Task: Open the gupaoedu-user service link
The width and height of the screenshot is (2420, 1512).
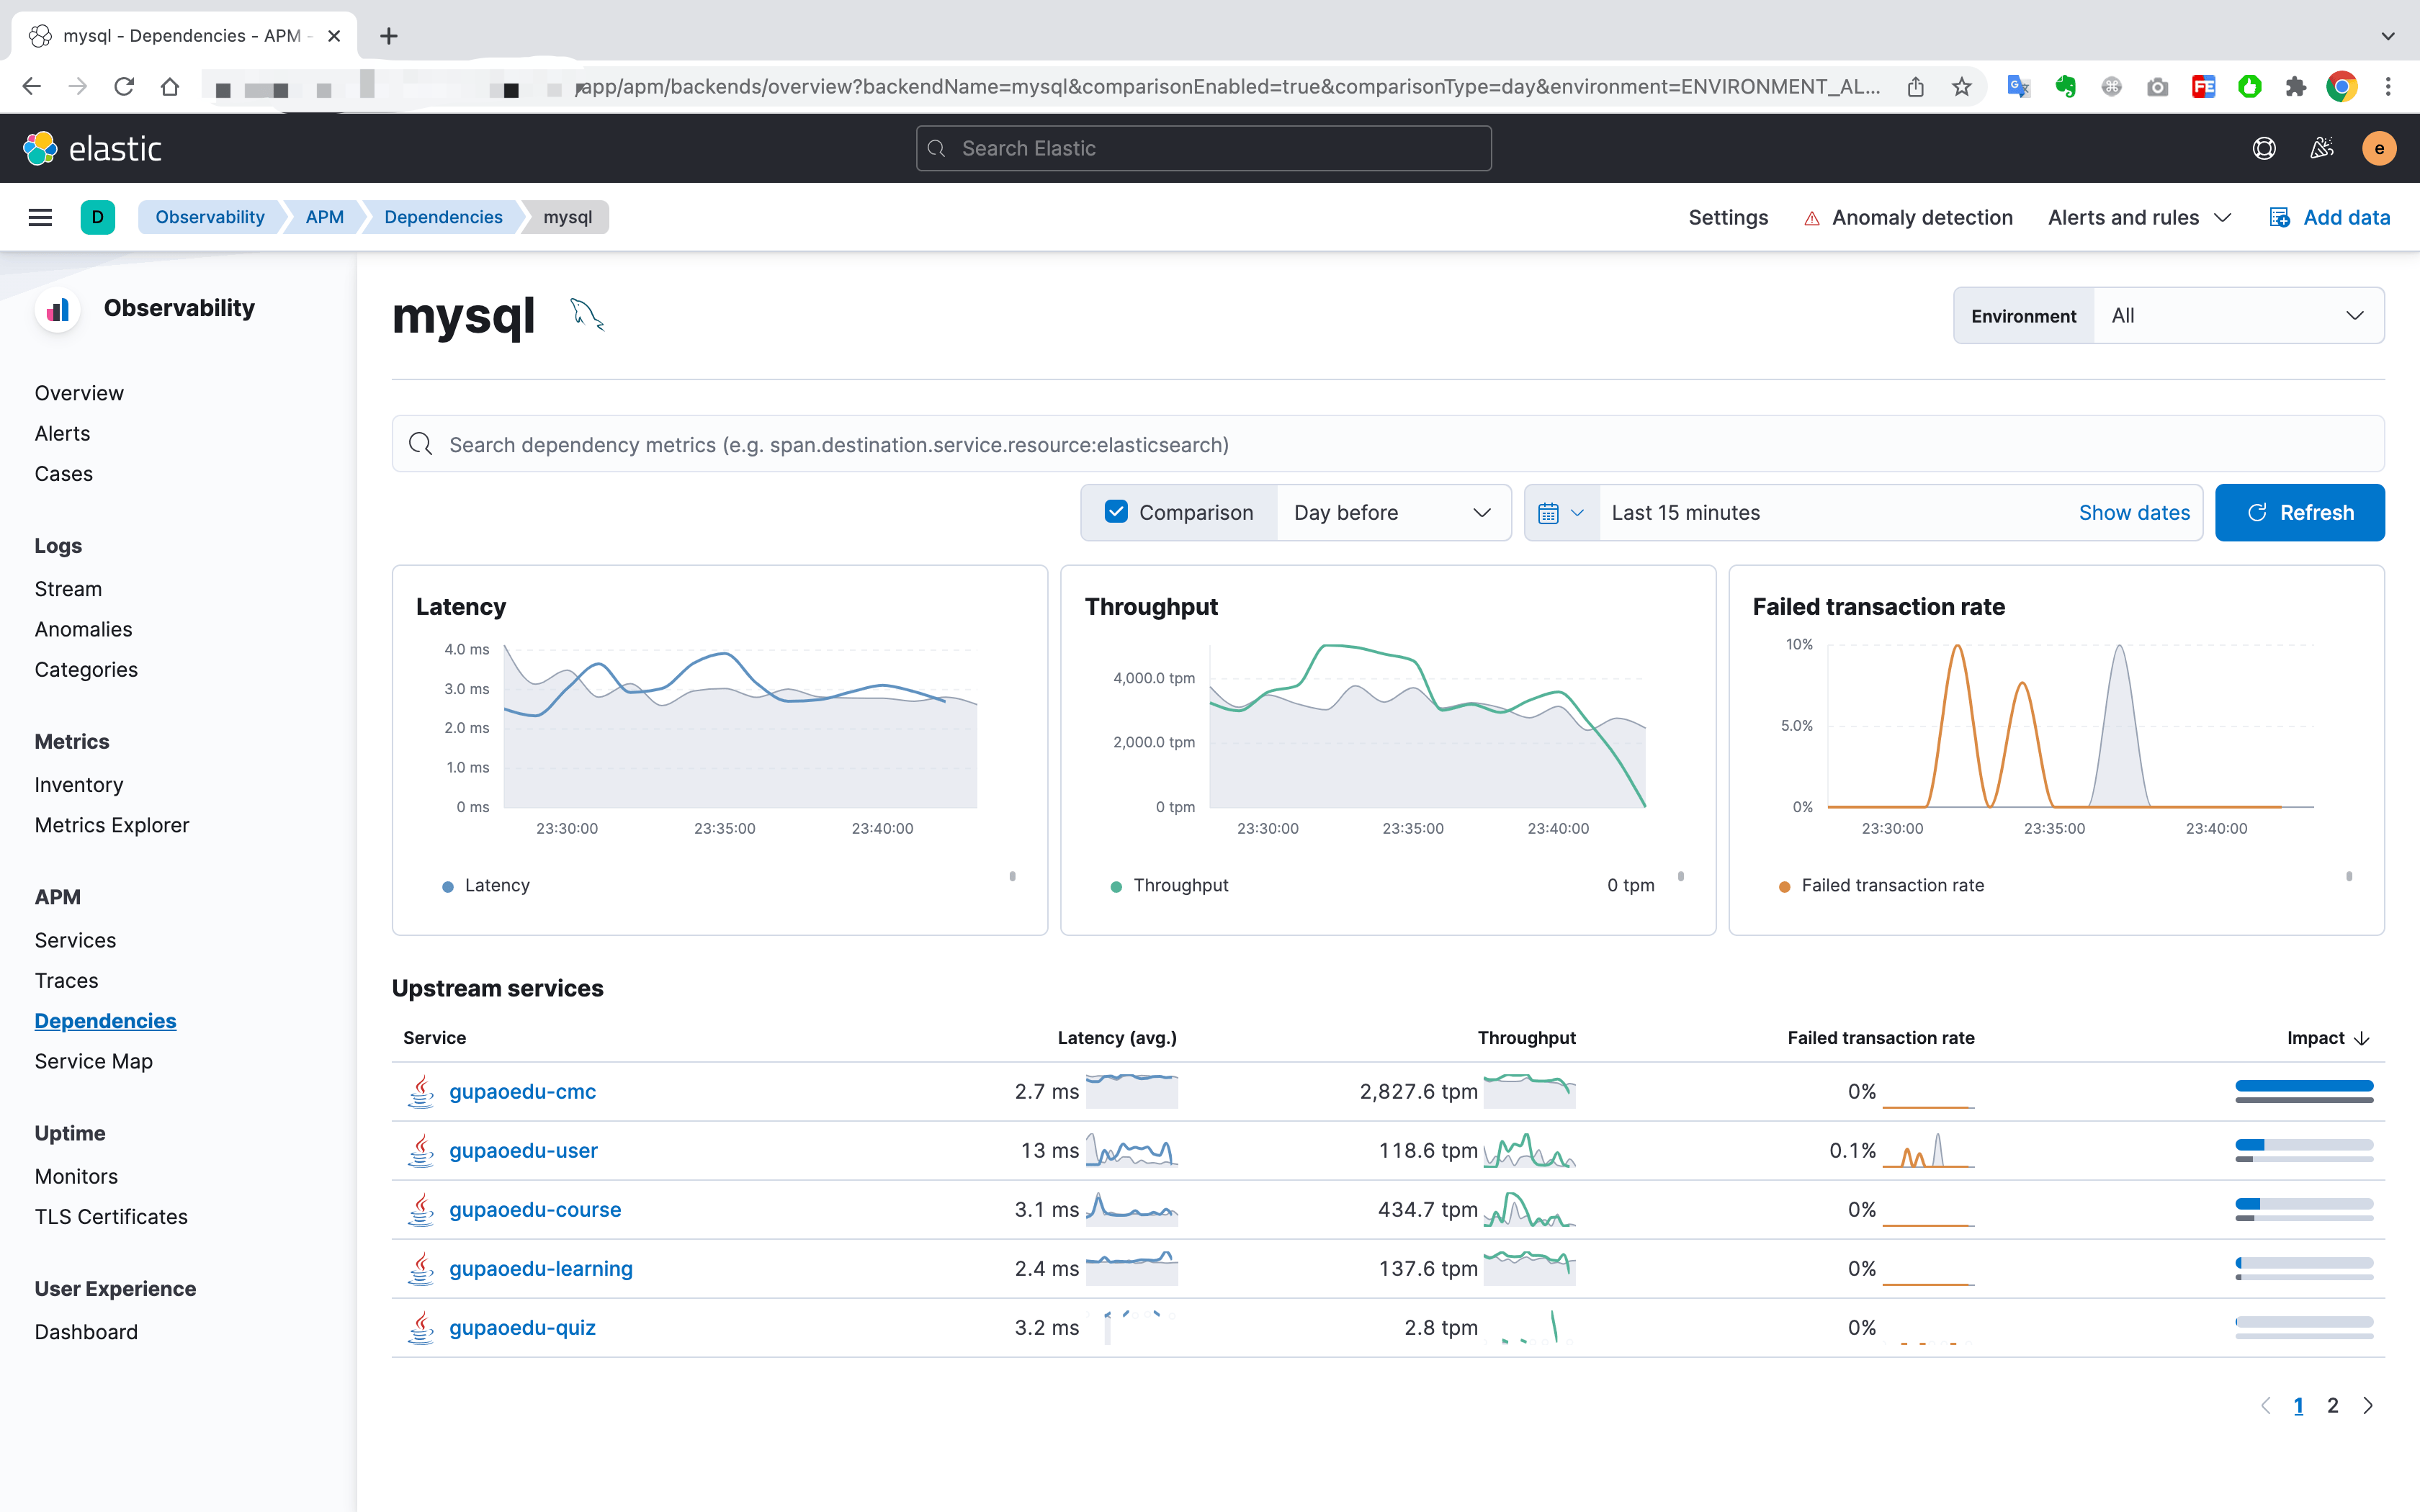Action: click(x=523, y=1150)
